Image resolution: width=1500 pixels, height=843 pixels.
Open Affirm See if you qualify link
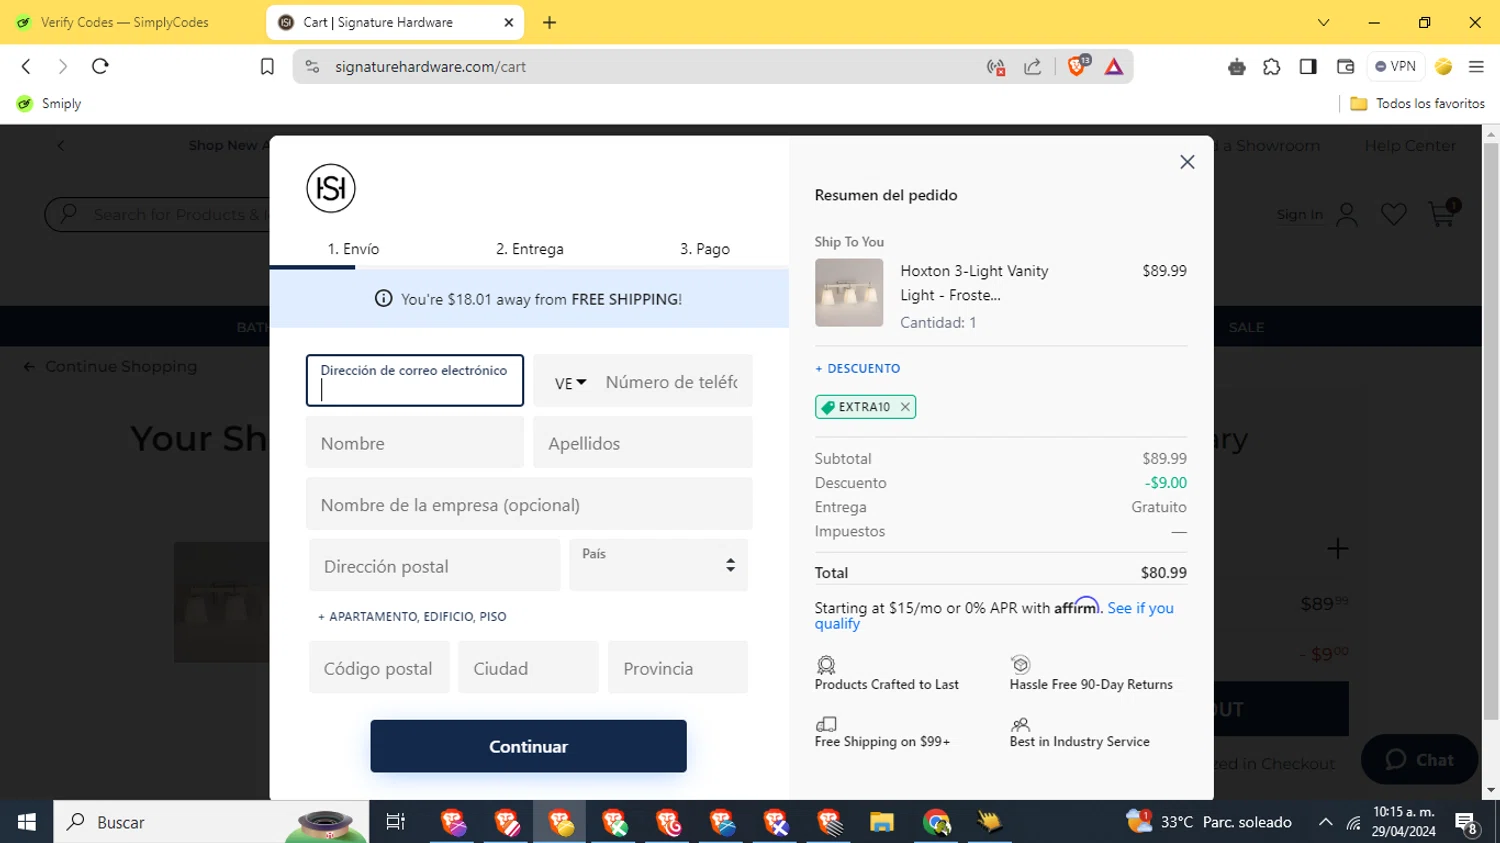pos(994,615)
